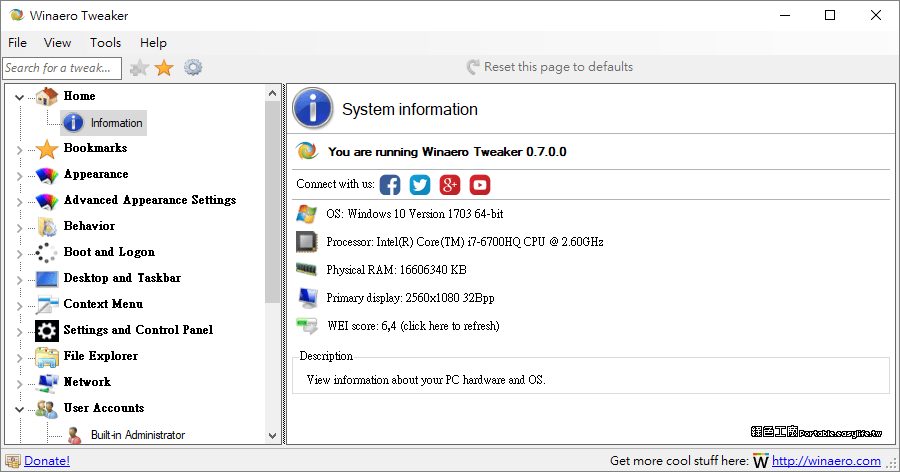
Task: Expand the Behavior tree node
Action: 20,228
